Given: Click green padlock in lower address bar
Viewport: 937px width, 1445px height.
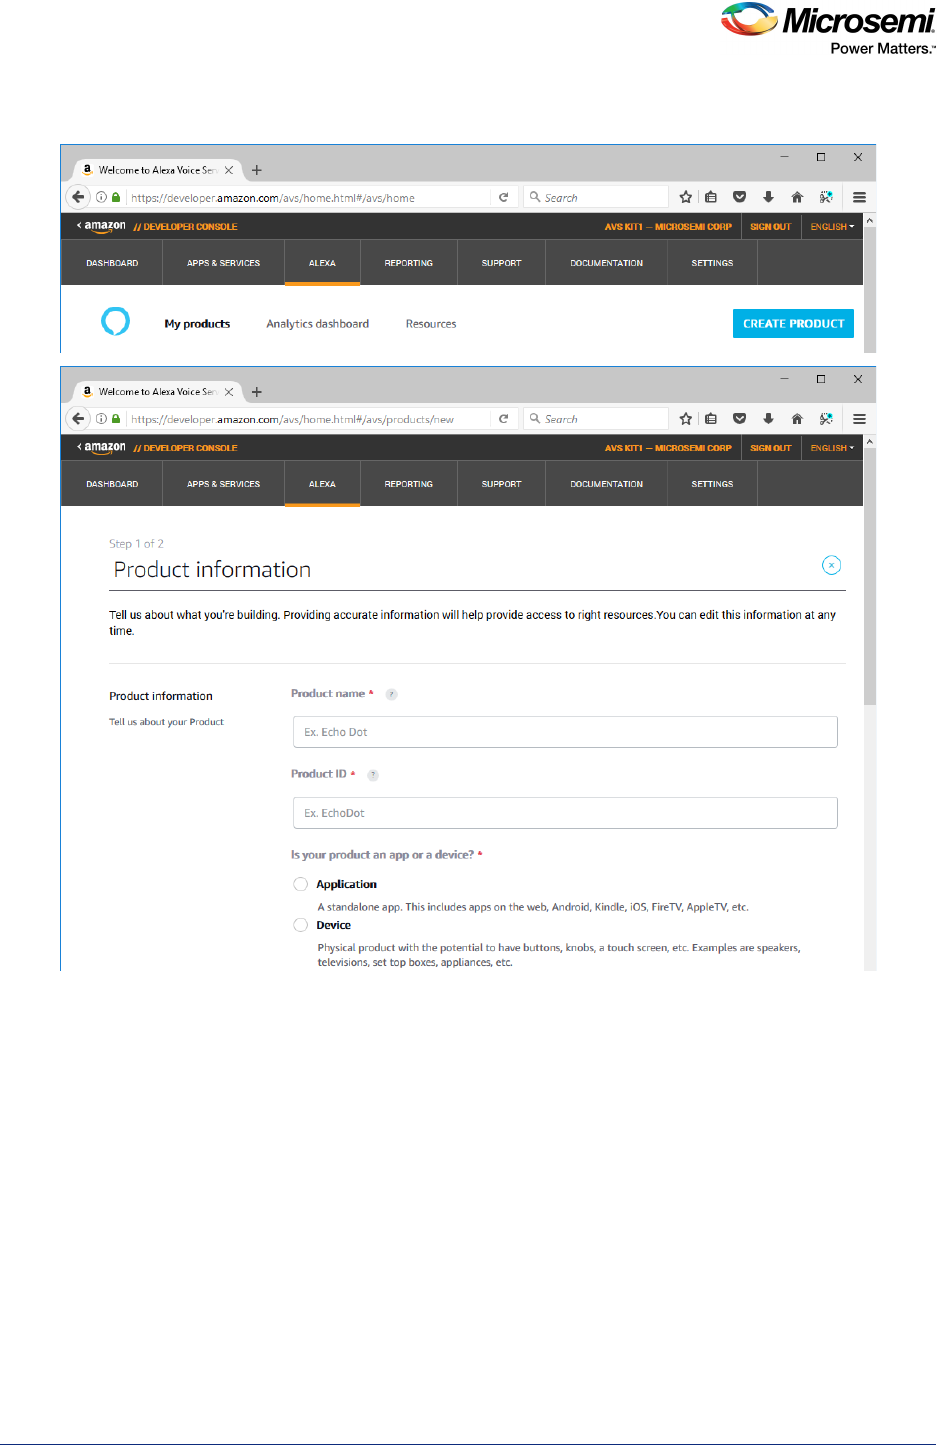Looking at the screenshot, I should [116, 418].
